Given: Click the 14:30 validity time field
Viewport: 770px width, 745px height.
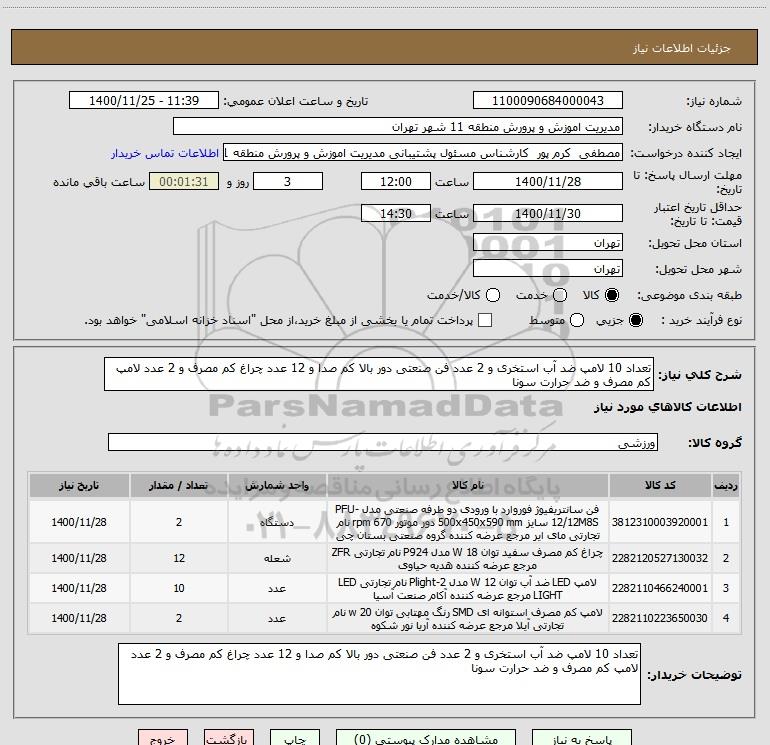Looking at the screenshot, I should [396, 213].
